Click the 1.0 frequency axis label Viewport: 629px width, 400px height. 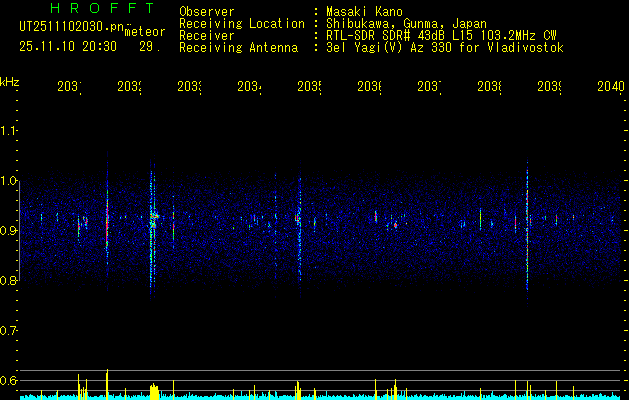click(8, 181)
